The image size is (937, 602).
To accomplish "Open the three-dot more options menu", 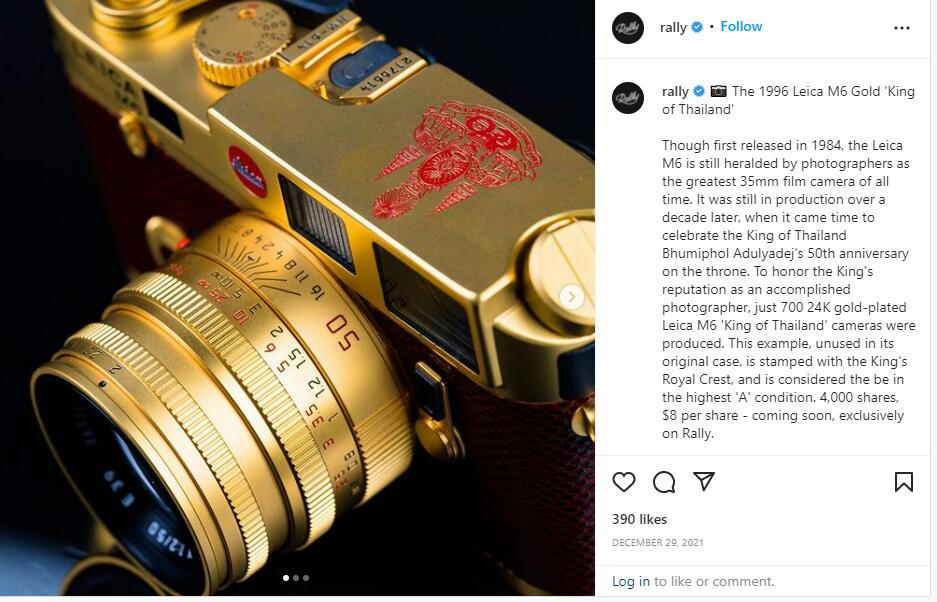I will pos(902,28).
